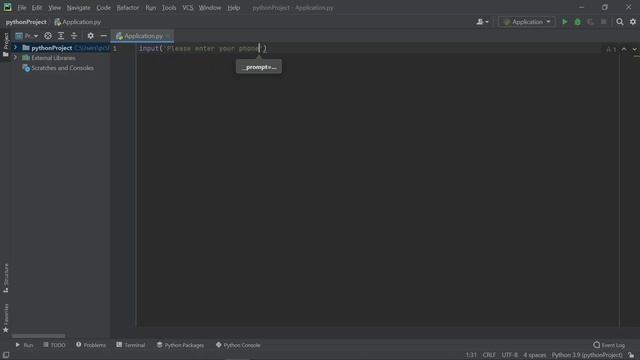Expand External Libraries tree node
The width and height of the screenshot is (640, 360).
[x=16, y=58]
